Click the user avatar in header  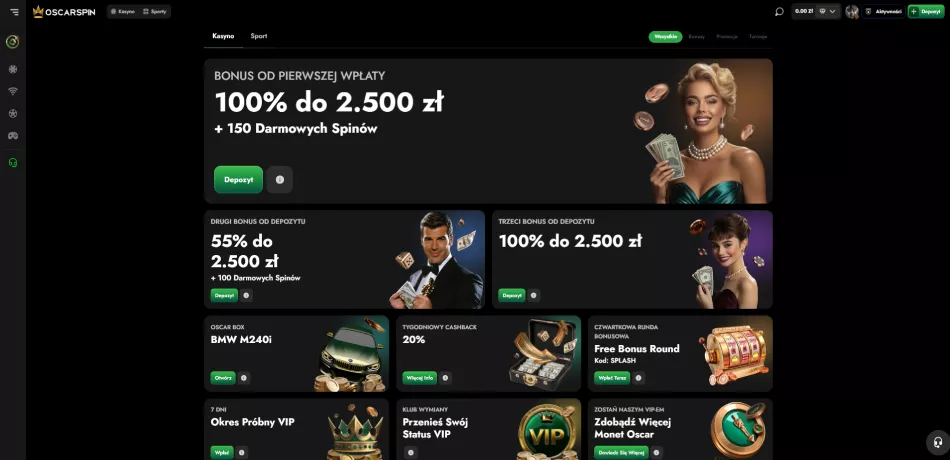click(x=852, y=12)
